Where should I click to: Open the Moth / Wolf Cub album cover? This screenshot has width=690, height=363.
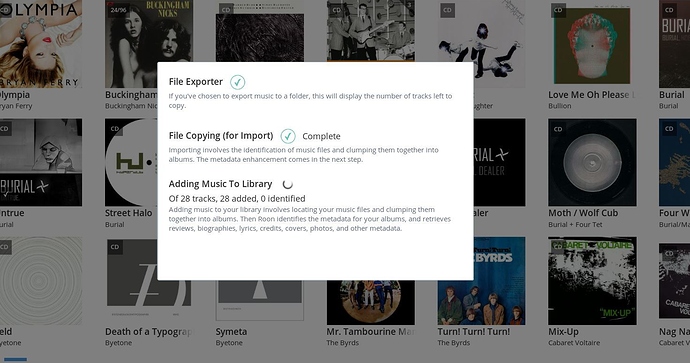tap(592, 162)
